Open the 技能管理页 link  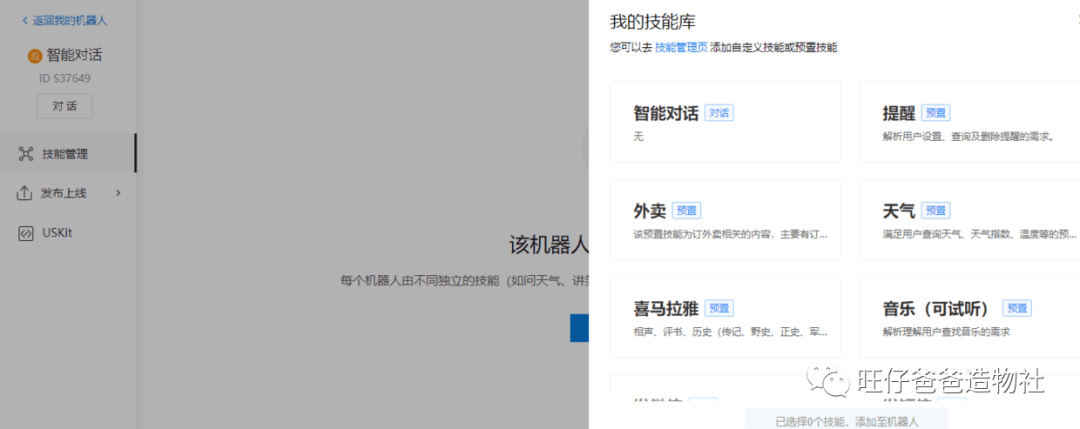681,48
